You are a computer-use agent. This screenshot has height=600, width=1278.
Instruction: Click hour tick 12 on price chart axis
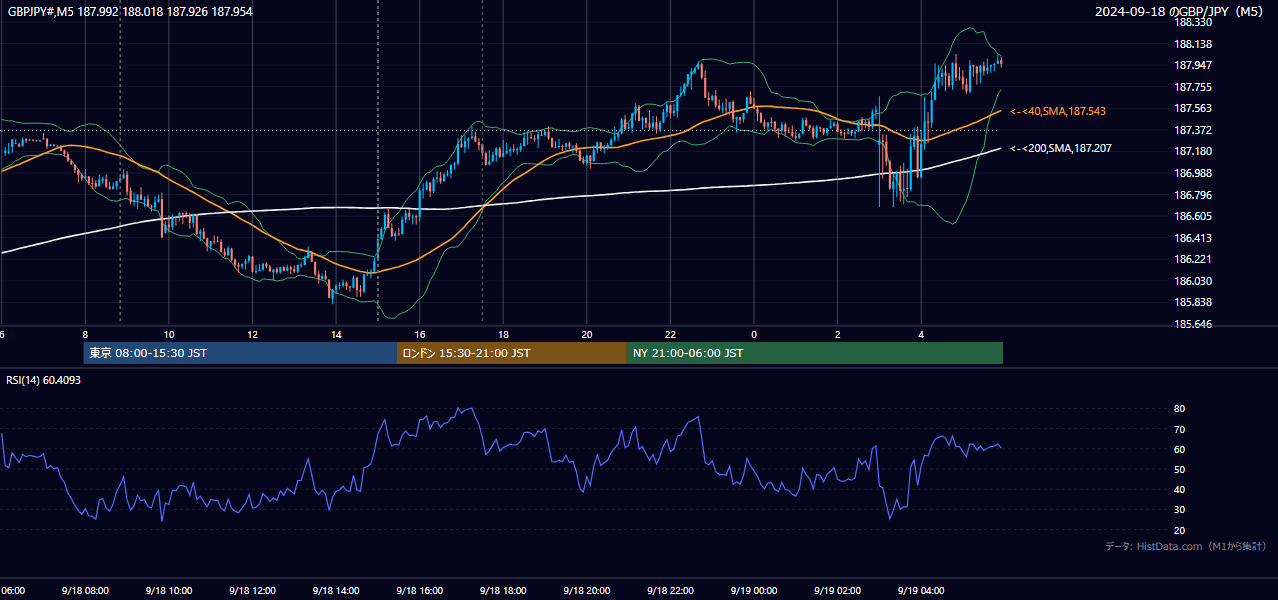[x=252, y=334]
